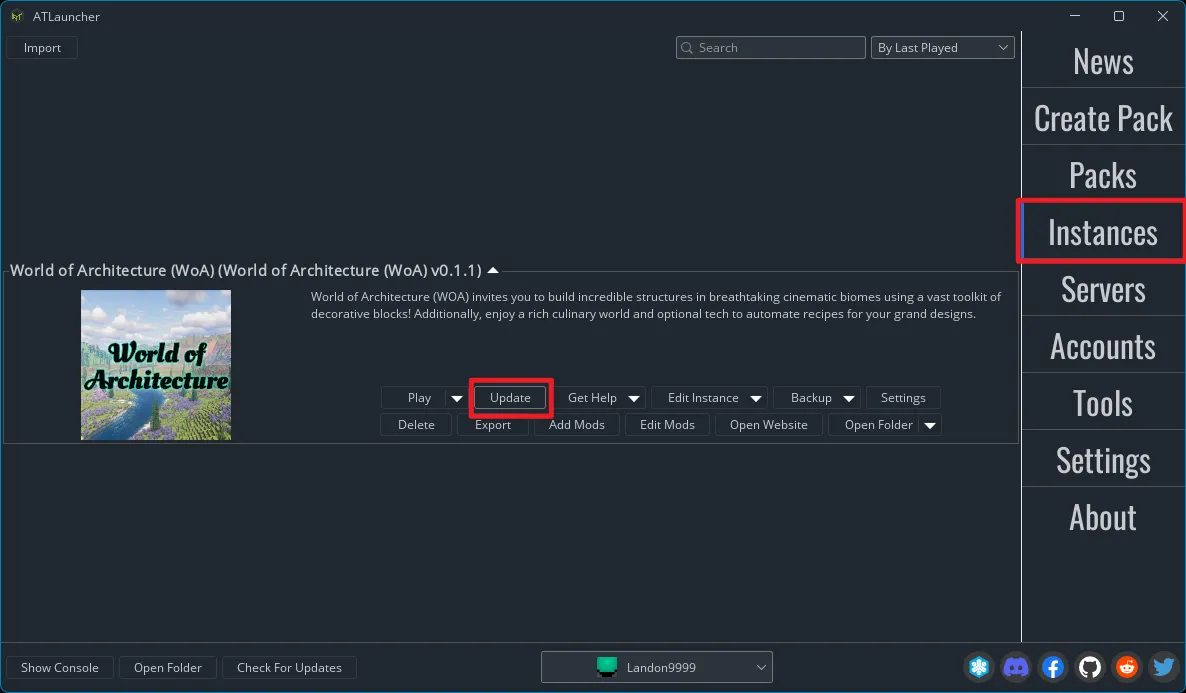Open the Nodecraft snowflake icon link
Image resolution: width=1186 pixels, height=693 pixels.
pyautogui.click(x=979, y=667)
